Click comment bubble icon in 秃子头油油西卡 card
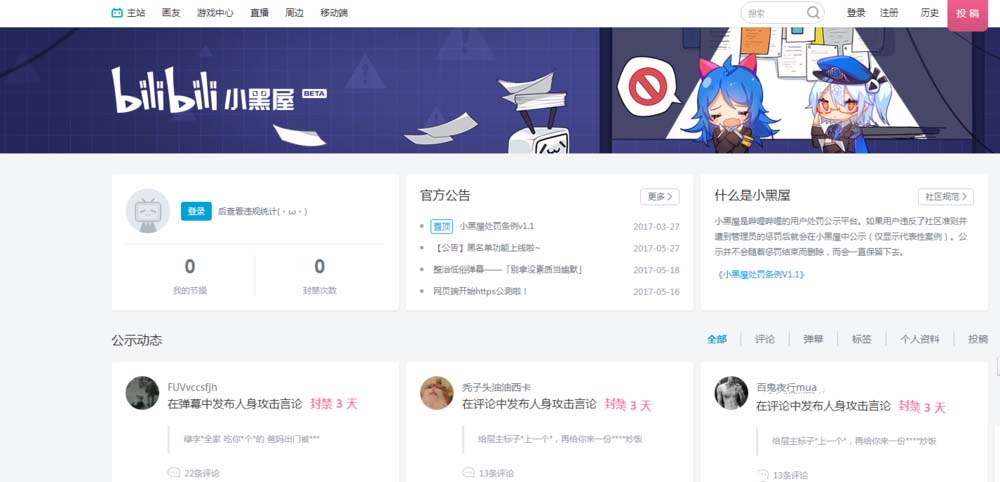The image size is (1000, 482). pyautogui.click(x=468, y=473)
